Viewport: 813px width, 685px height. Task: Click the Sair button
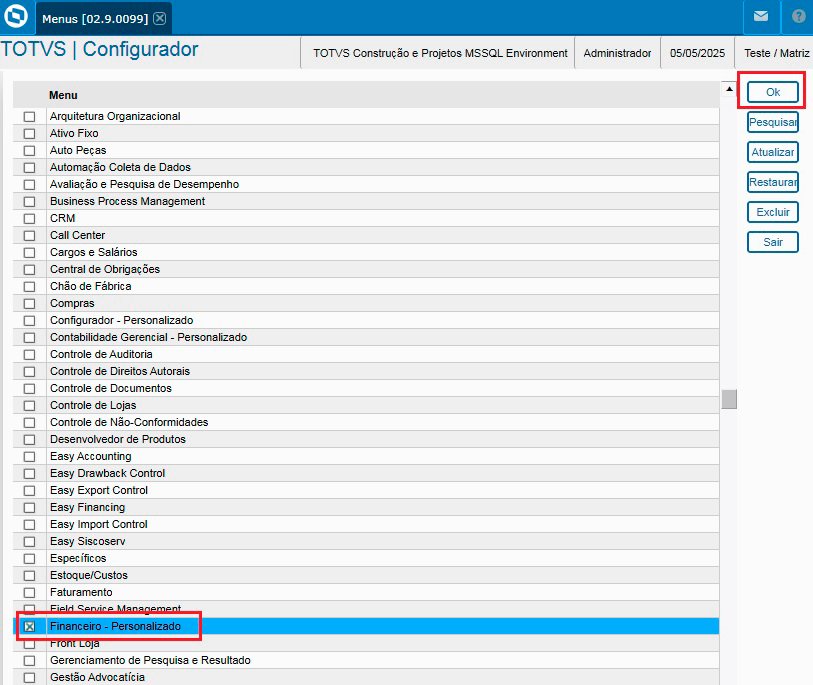click(x=773, y=242)
